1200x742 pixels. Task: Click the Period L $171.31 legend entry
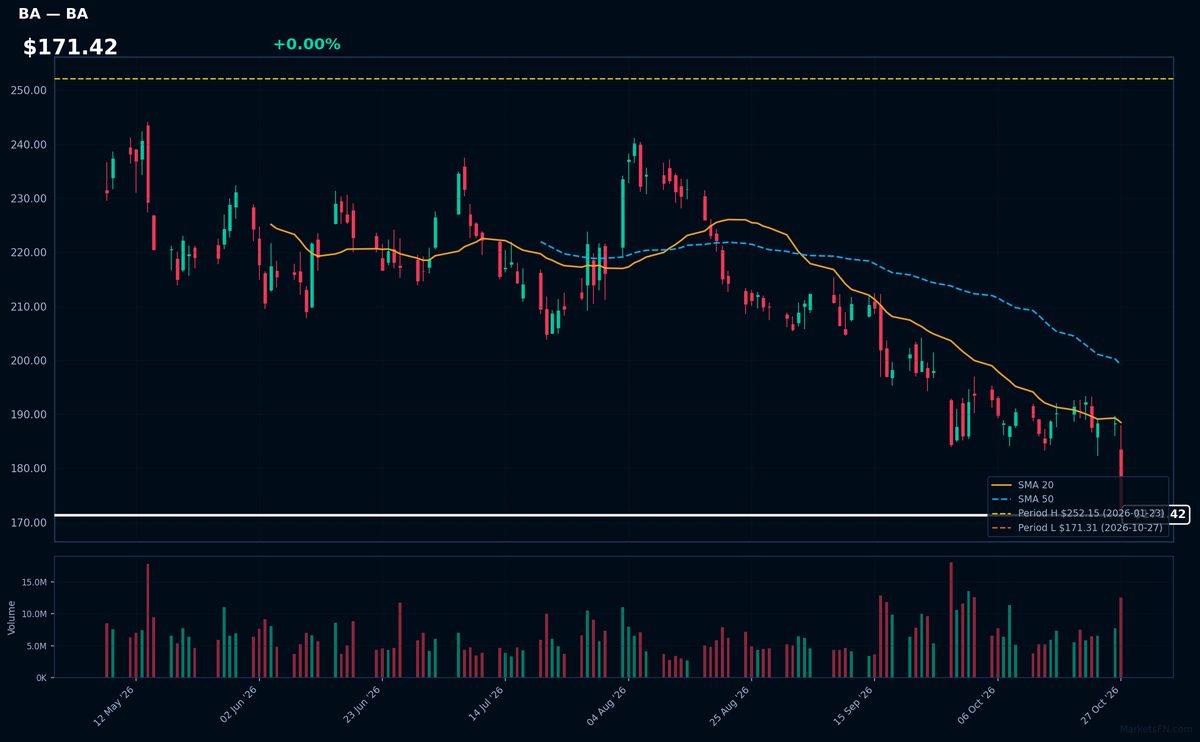(1078, 527)
